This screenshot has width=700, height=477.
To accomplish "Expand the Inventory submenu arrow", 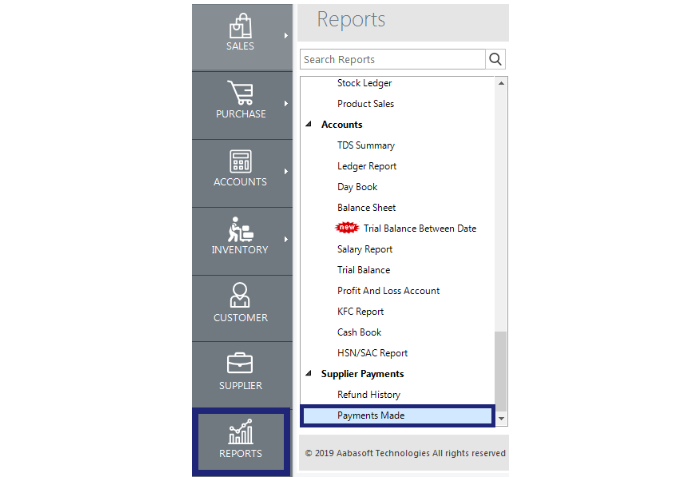I will pos(286,239).
